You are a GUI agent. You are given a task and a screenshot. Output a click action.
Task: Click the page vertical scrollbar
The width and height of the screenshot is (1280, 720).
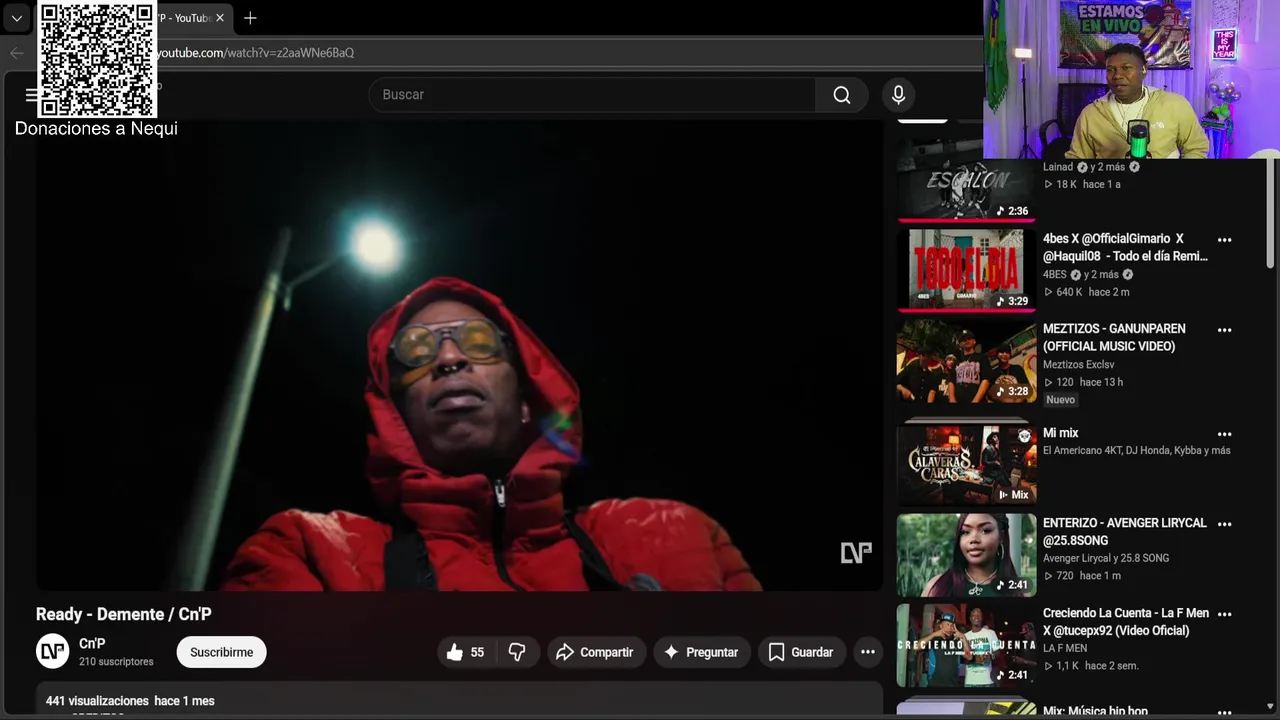point(1271,213)
